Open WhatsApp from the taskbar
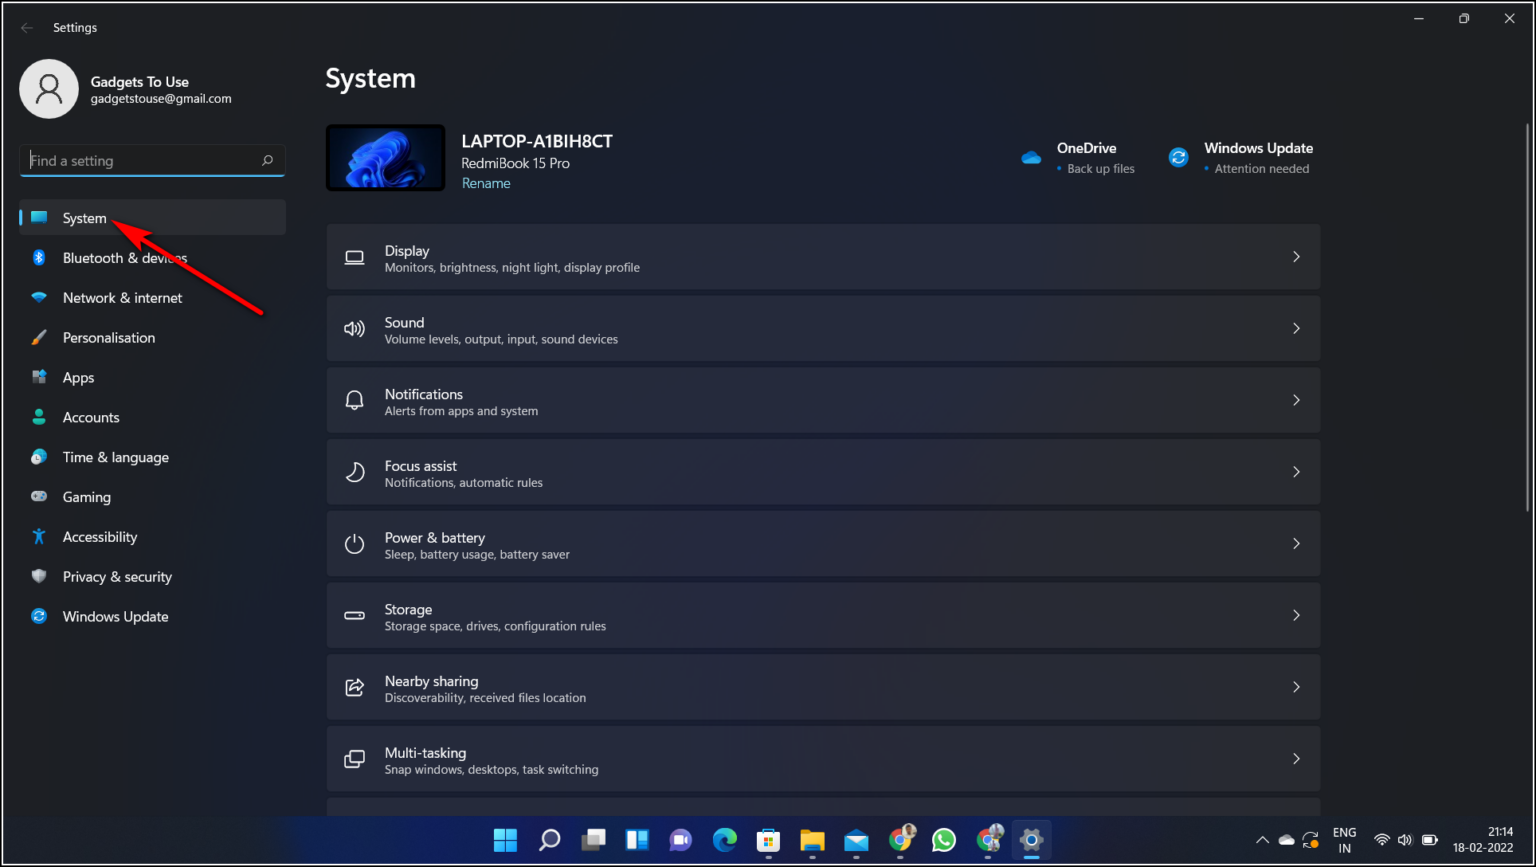The image size is (1536, 867). [943, 840]
